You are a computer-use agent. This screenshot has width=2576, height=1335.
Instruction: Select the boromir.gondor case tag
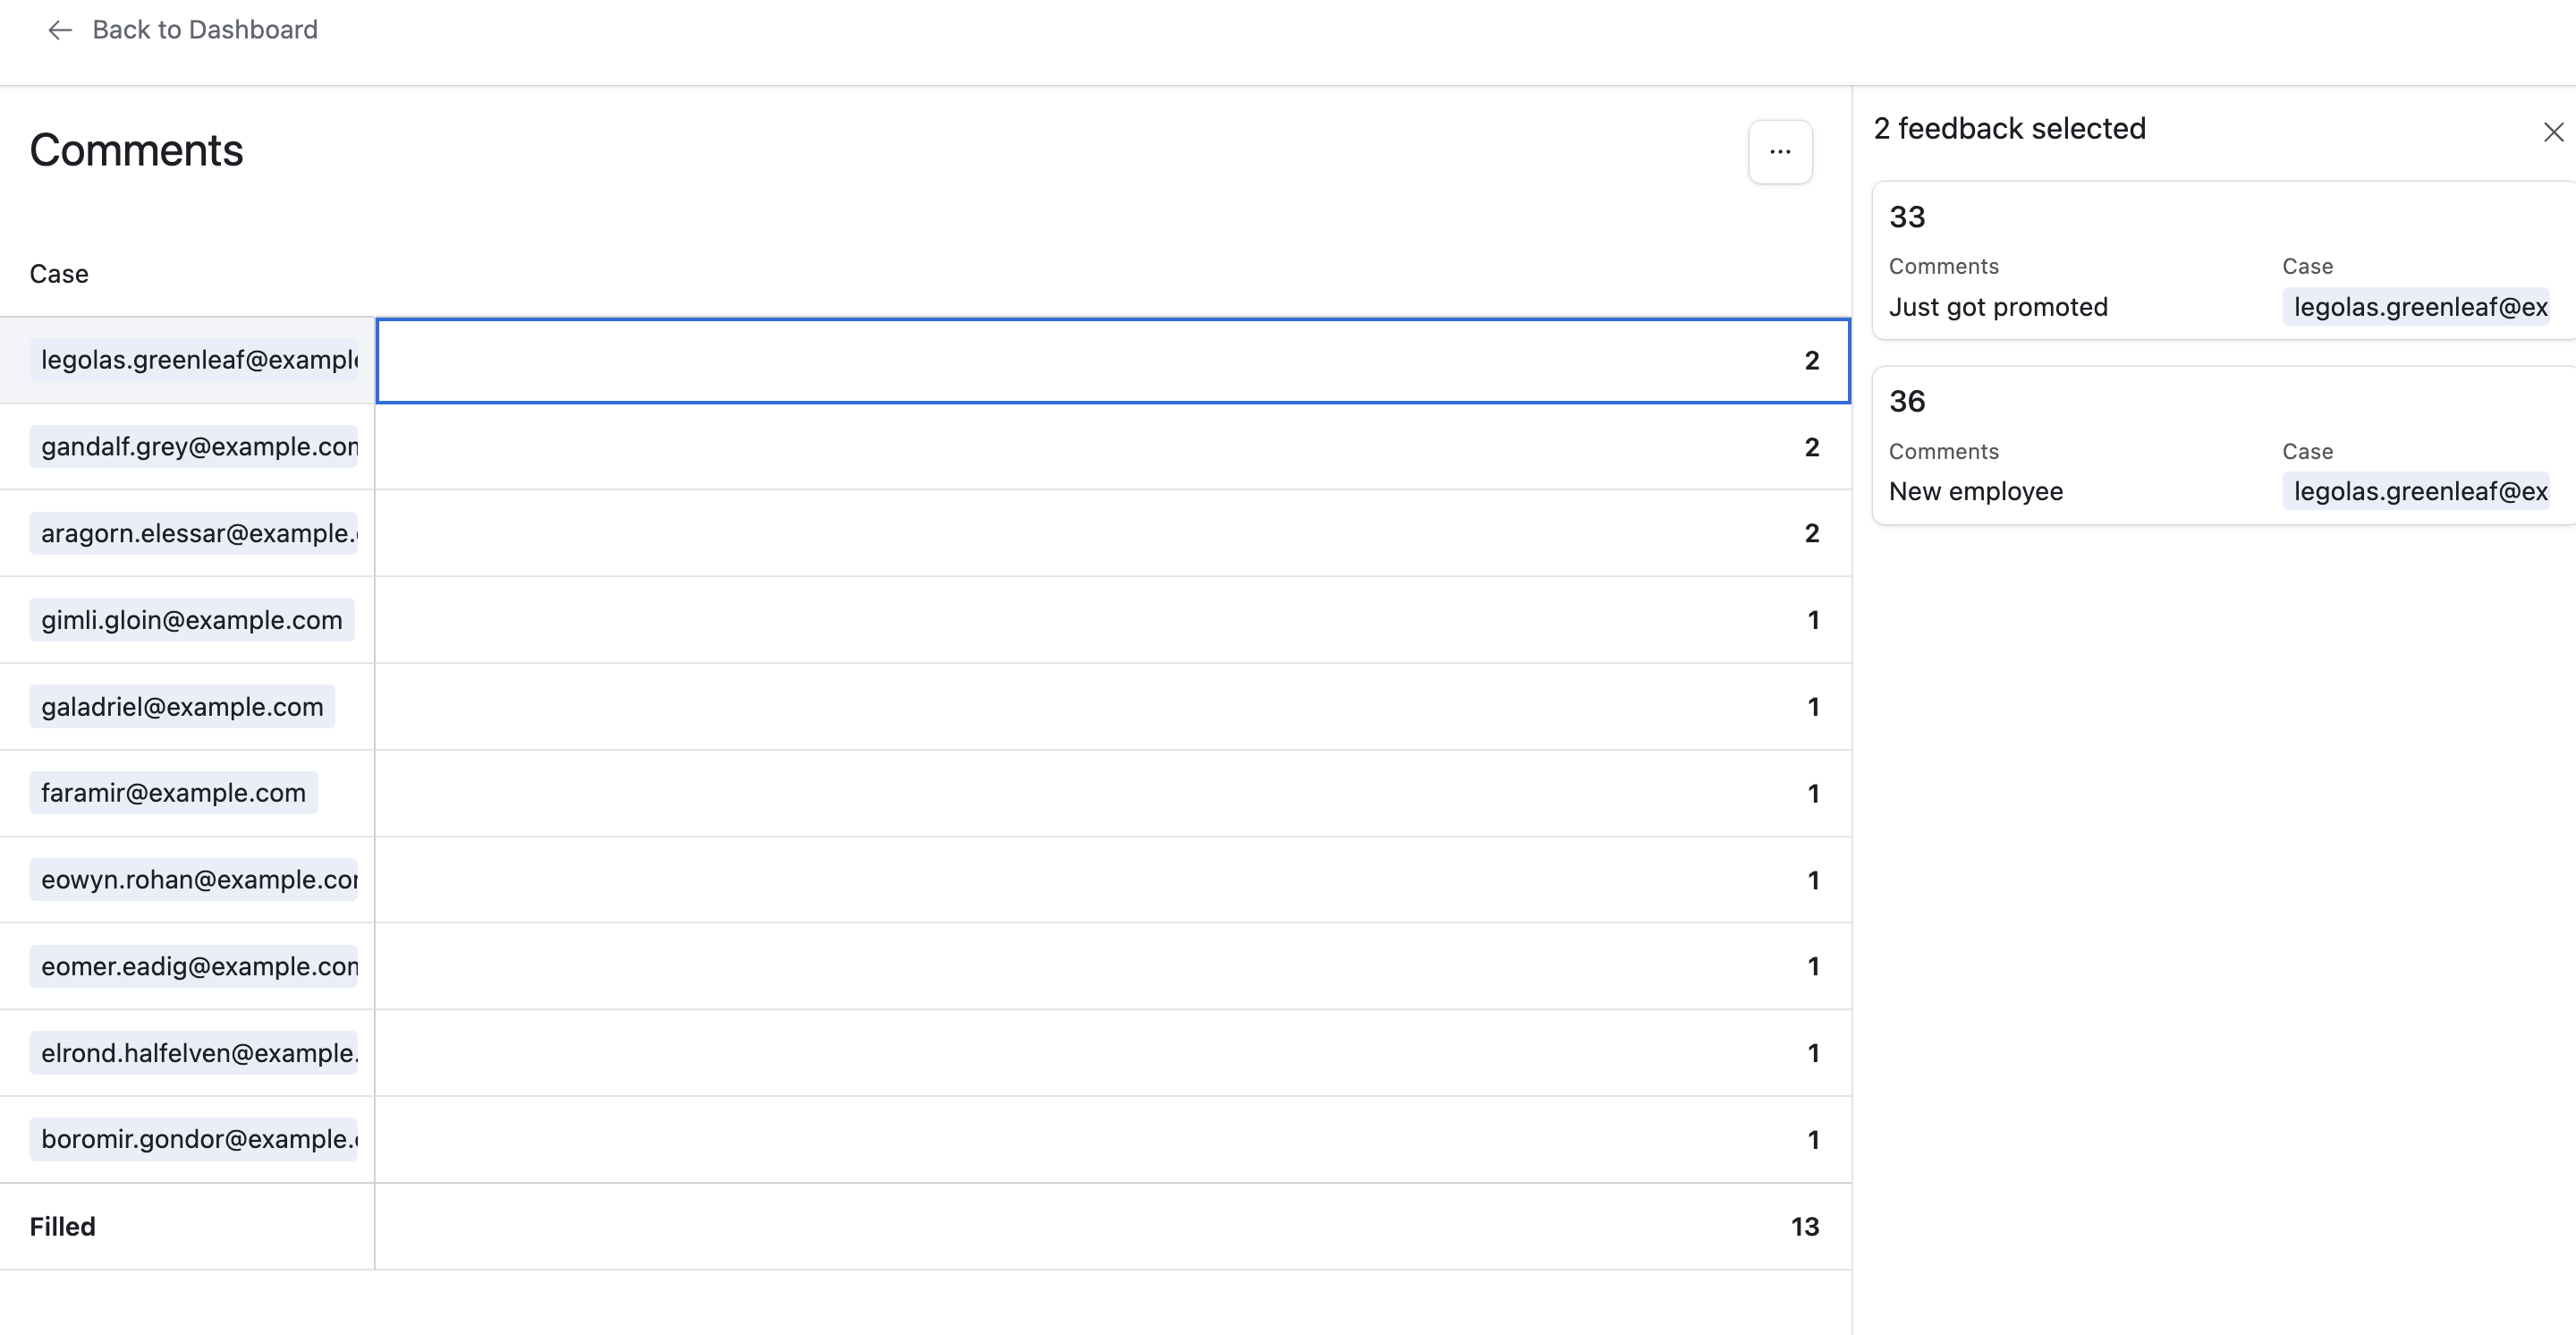(x=194, y=1139)
